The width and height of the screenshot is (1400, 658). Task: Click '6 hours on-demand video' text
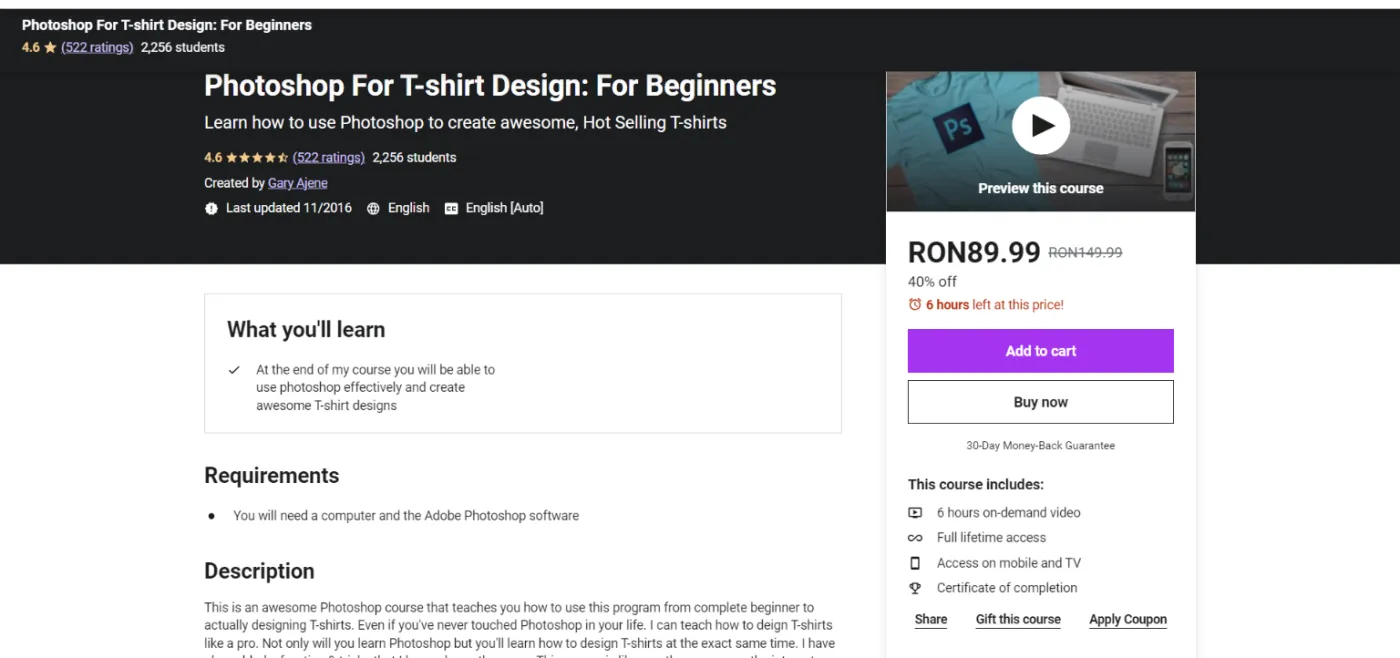coord(1008,512)
